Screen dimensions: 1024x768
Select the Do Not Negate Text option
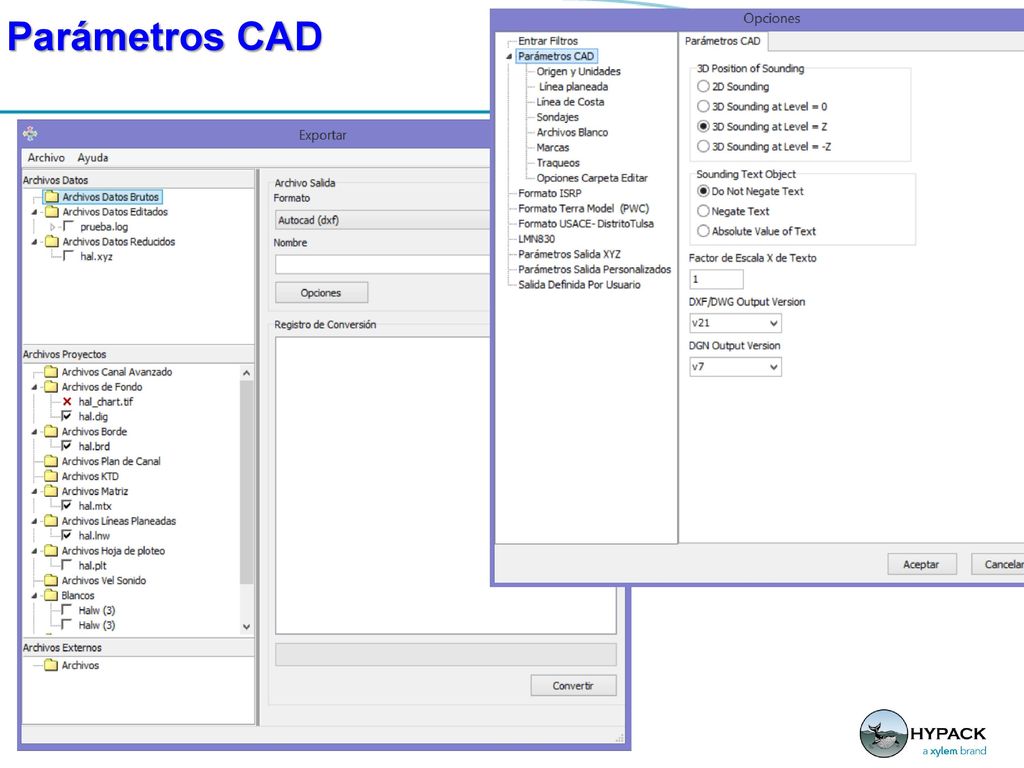point(703,191)
